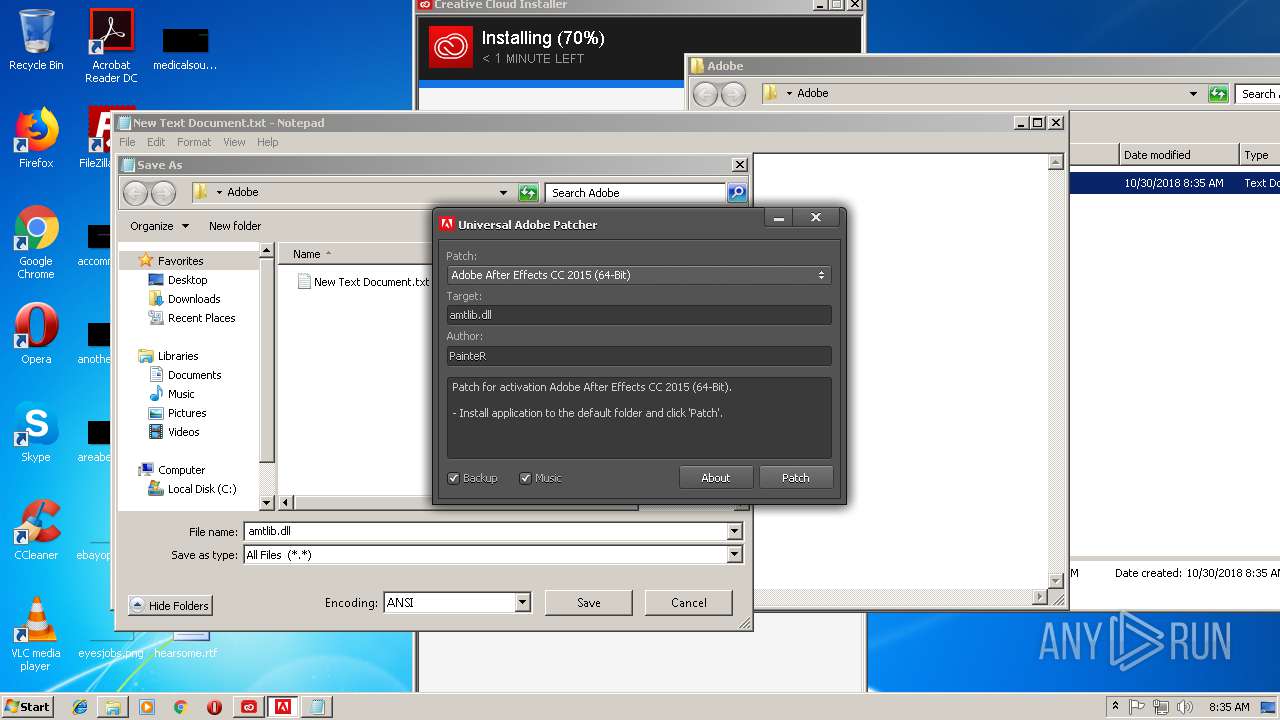Image resolution: width=1280 pixels, height=720 pixels.
Task: Collapse folders with Hide Folders button
Action: click(x=170, y=606)
